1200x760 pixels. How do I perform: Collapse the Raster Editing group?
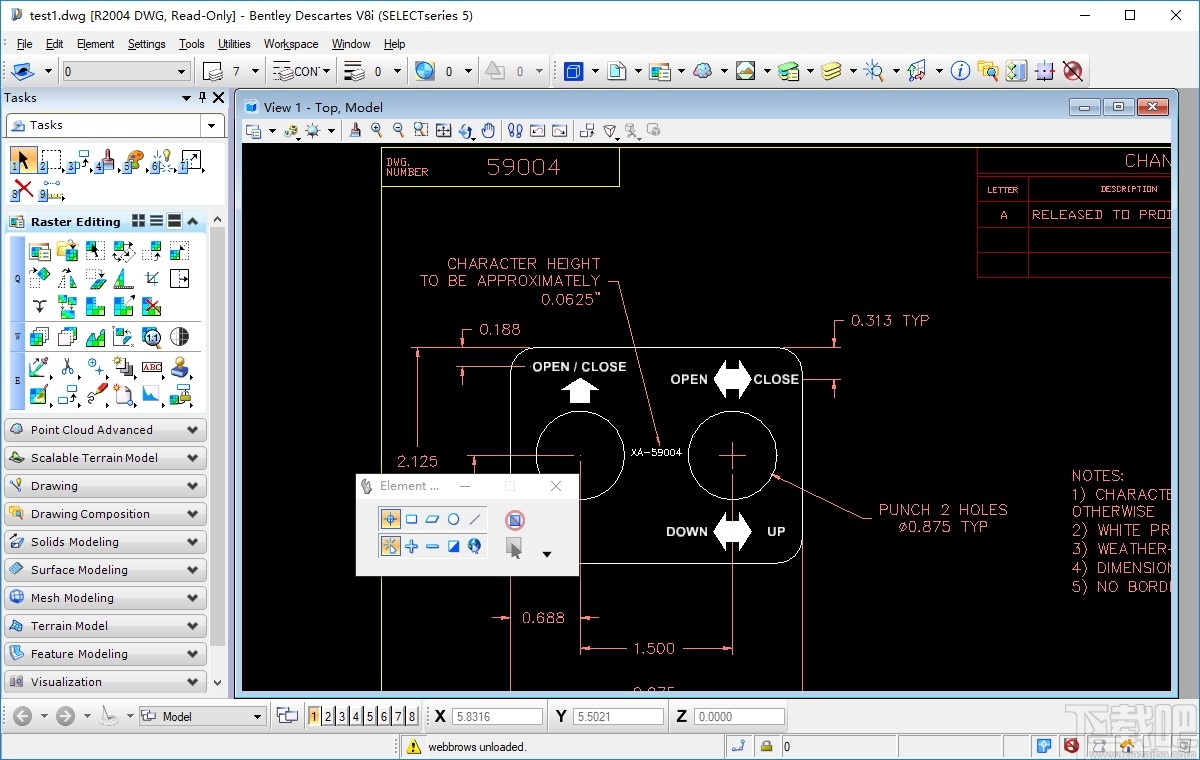click(193, 221)
